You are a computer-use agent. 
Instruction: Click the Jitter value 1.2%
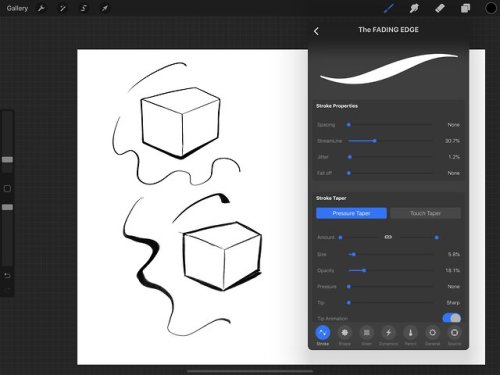click(454, 157)
